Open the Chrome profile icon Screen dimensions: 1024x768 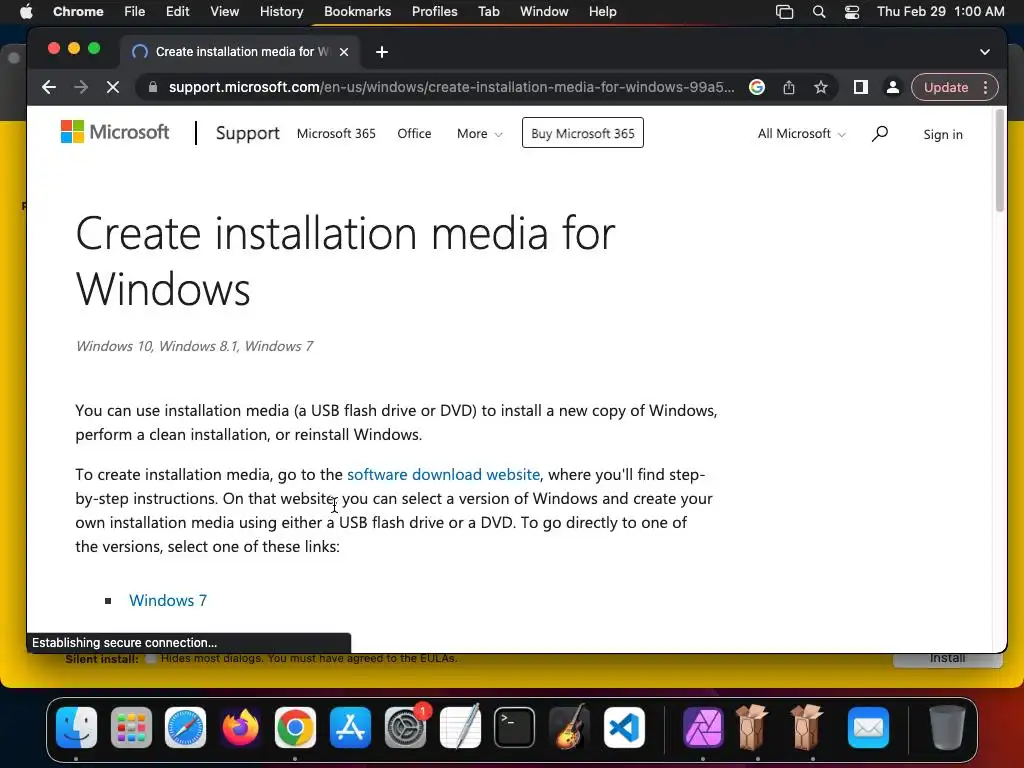(x=892, y=87)
